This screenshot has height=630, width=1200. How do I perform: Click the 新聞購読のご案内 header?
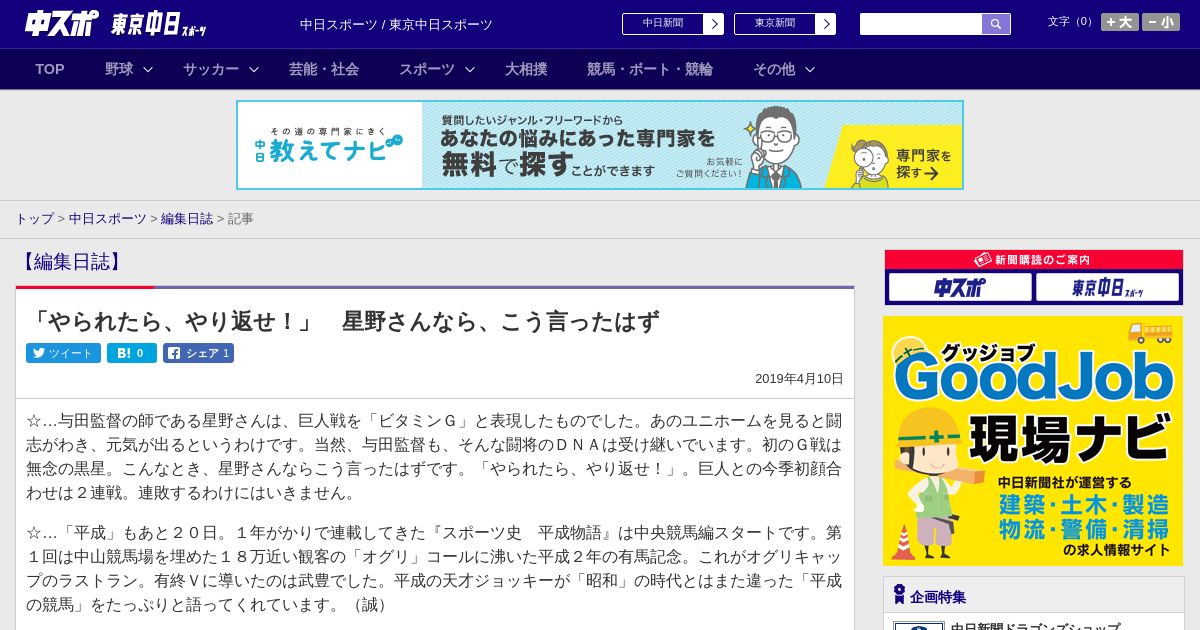click(1034, 260)
